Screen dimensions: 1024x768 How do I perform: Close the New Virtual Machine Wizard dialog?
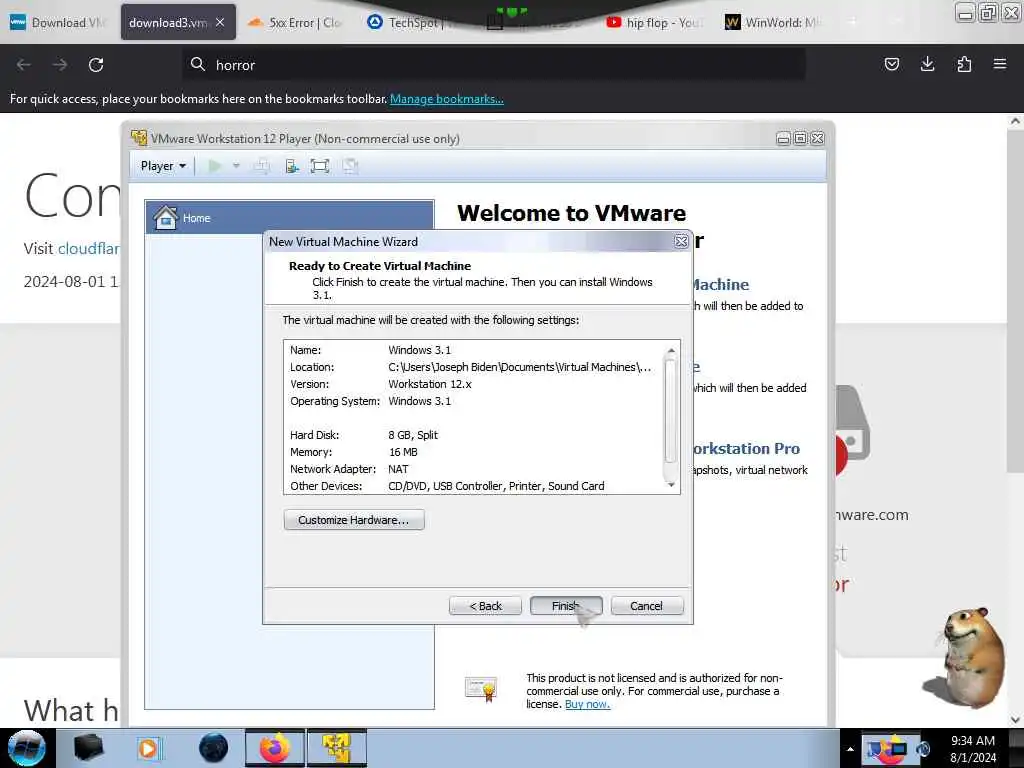coord(681,242)
